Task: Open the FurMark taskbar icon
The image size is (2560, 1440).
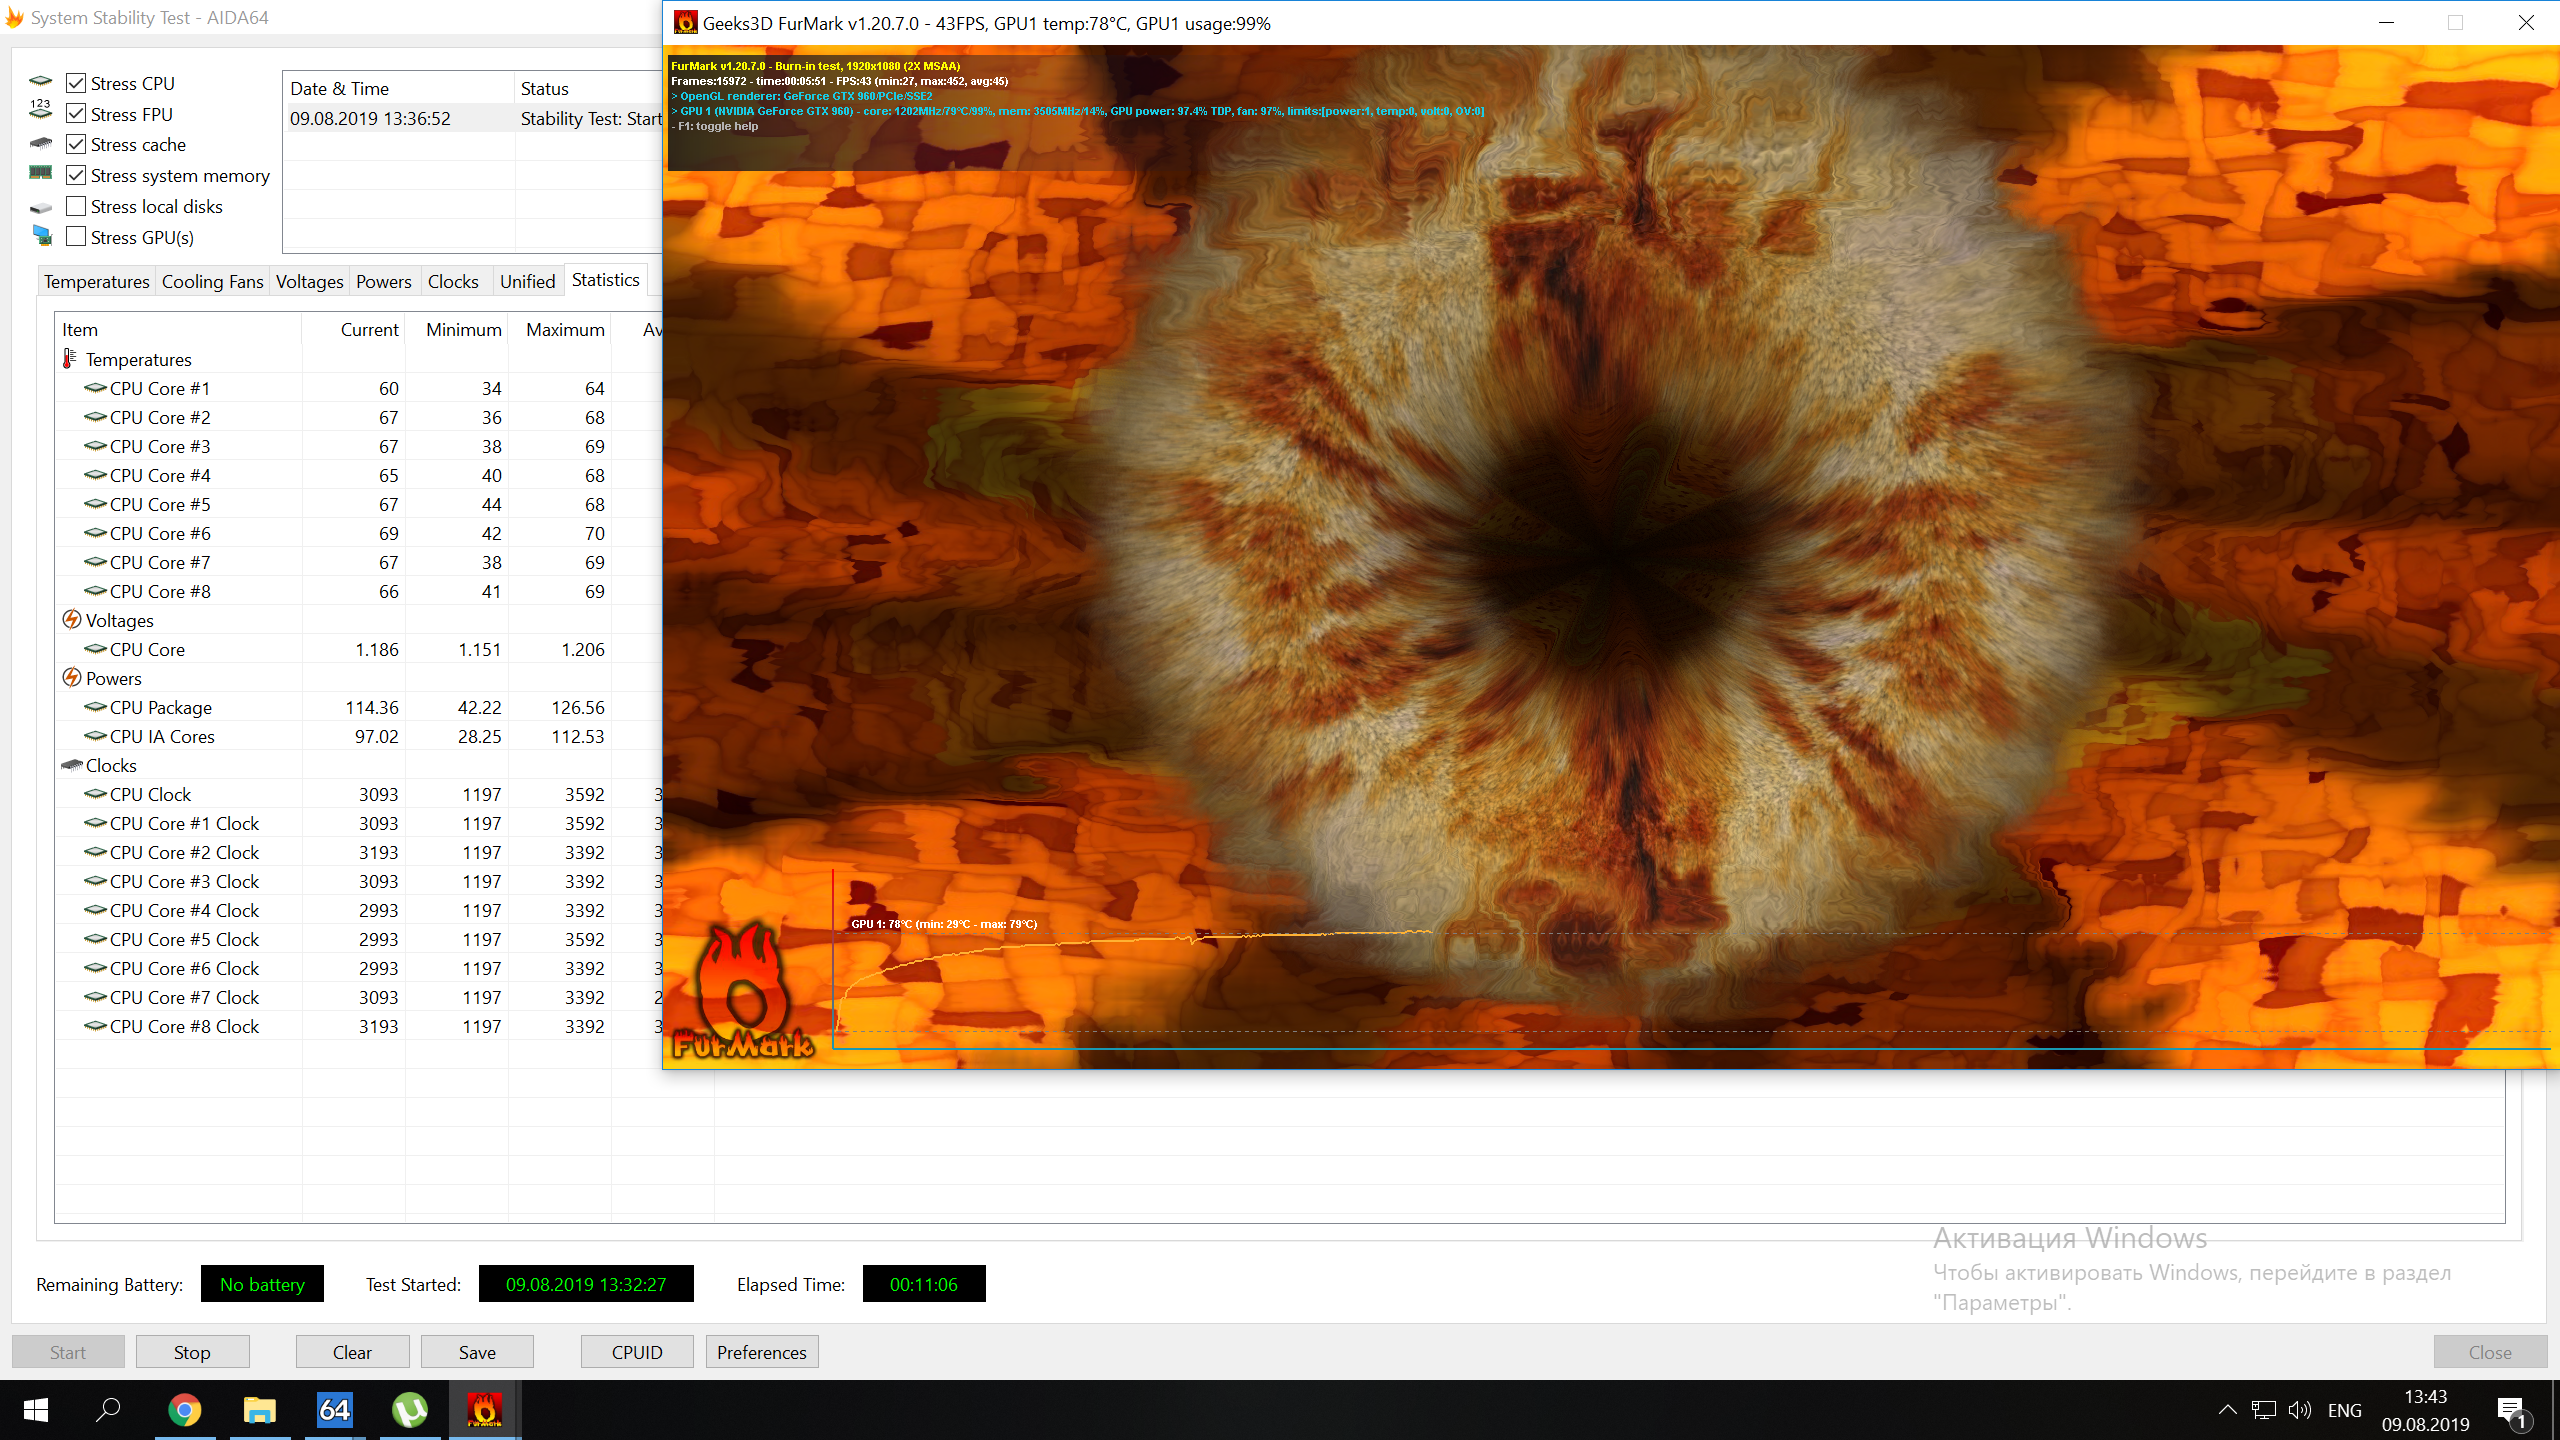Action: [x=484, y=1410]
